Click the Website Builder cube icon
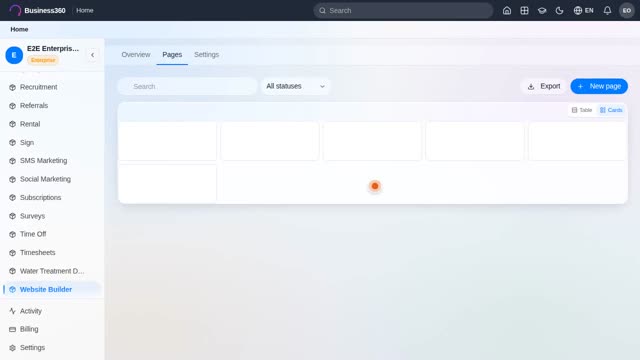Image resolution: width=640 pixels, height=360 pixels. pyautogui.click(x=12, y=289)
